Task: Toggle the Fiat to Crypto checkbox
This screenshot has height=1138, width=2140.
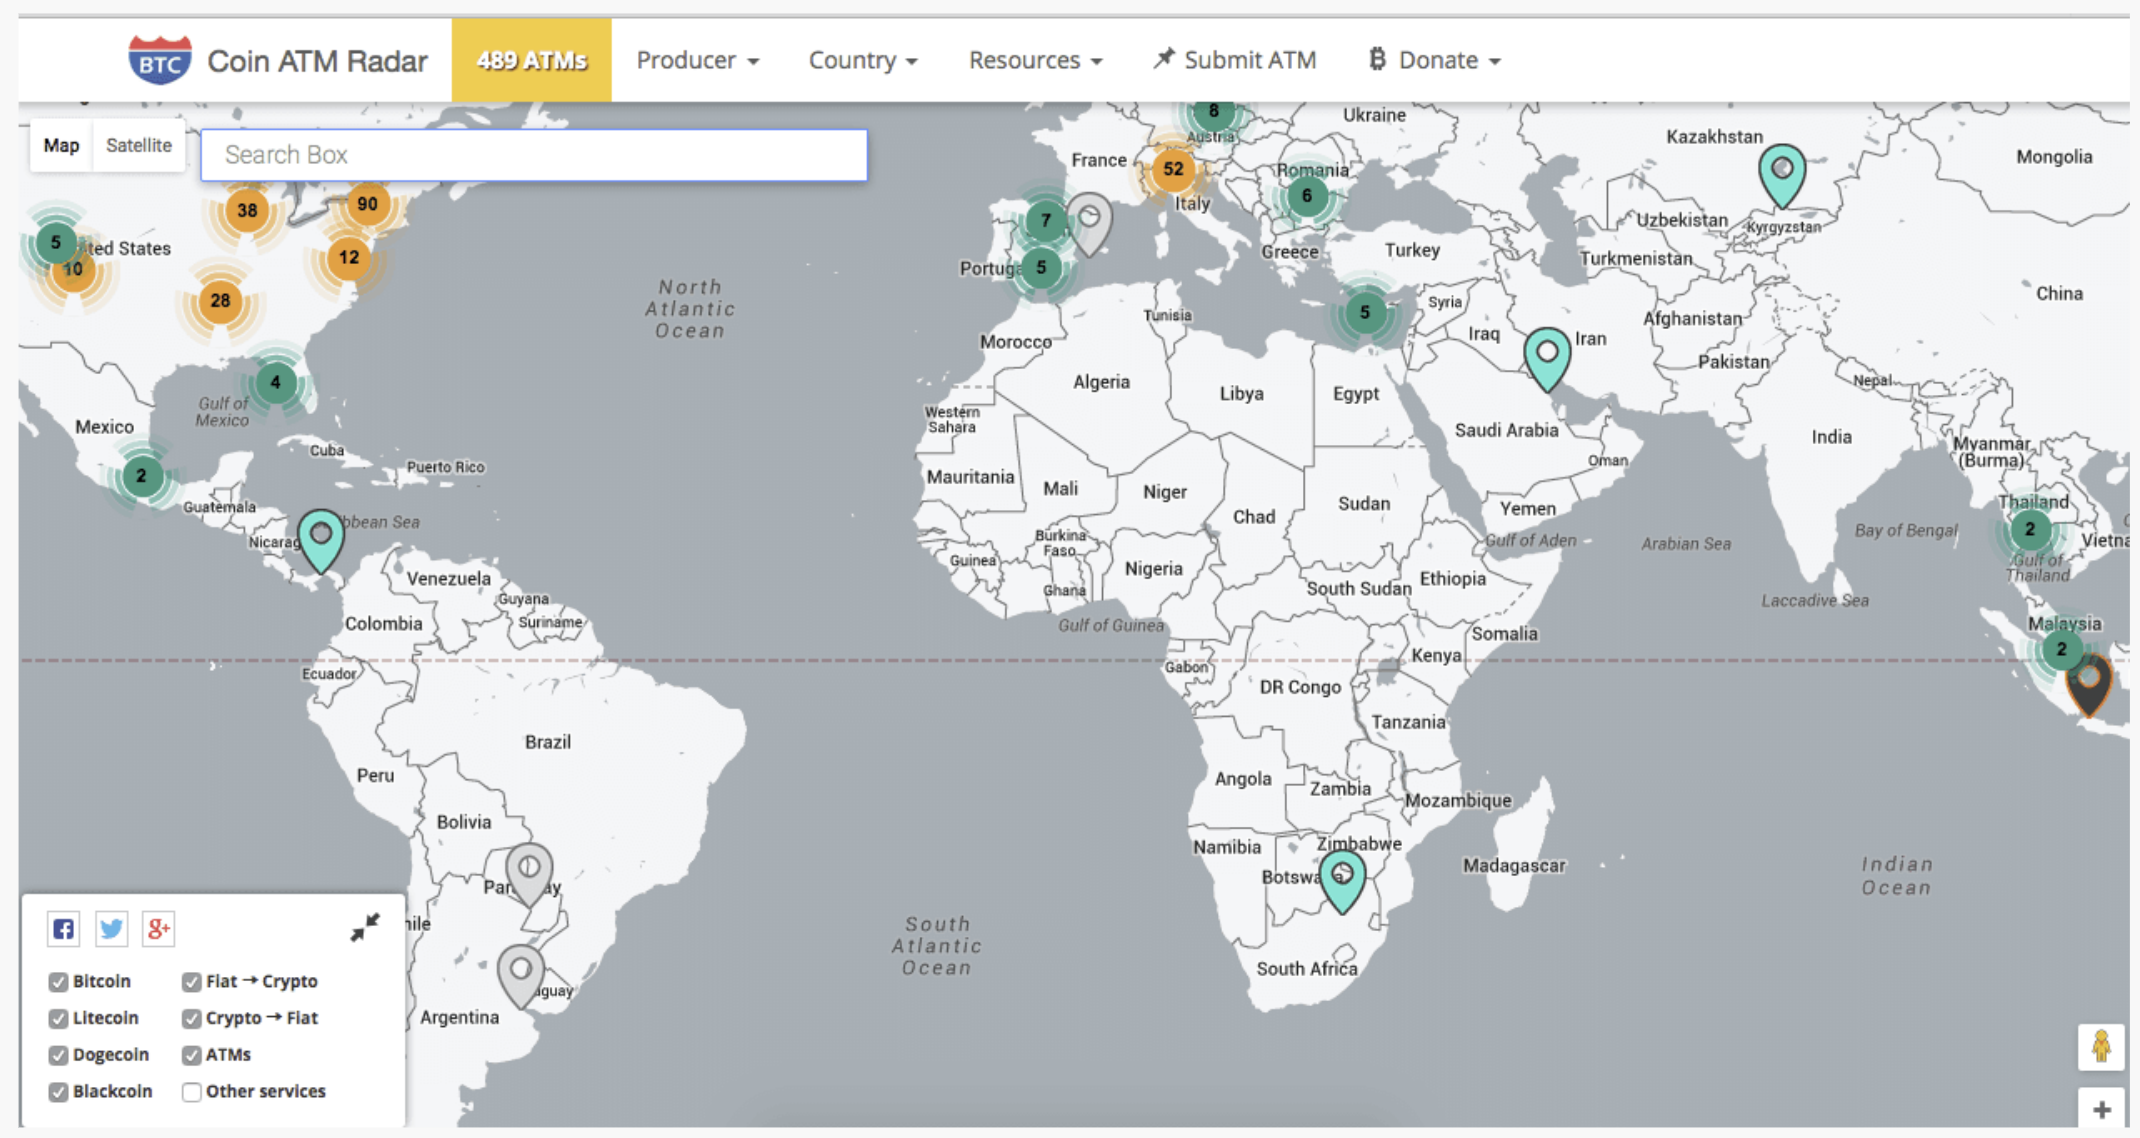Action: (192, 982)
